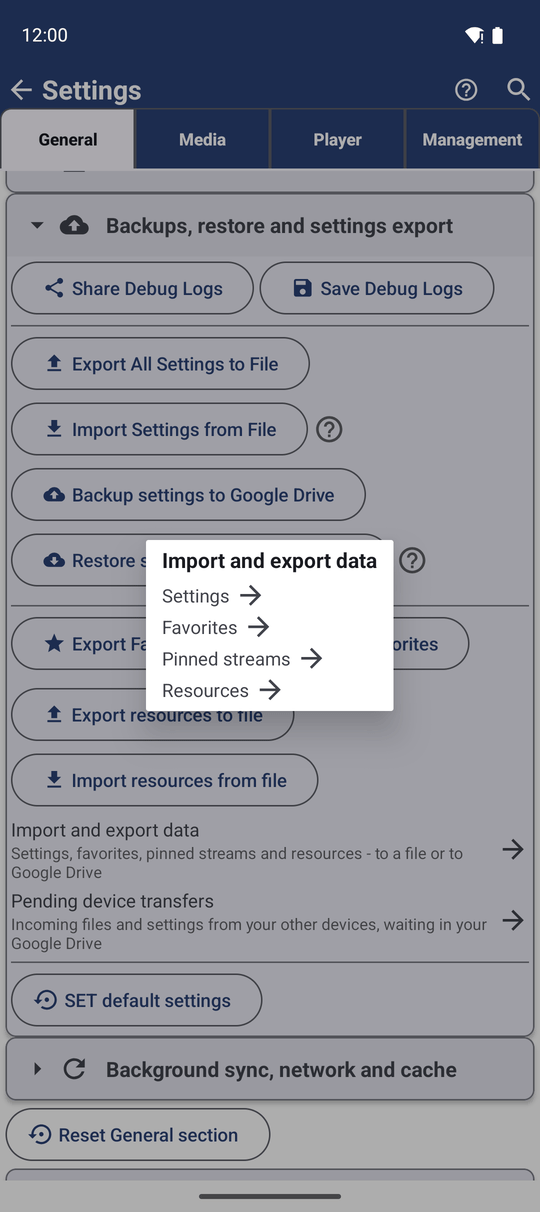Image resolution: width=540 pixels, height=1212 pixels.
Task: Open arrow for Import and export data row
Action: [x=513, y=849]
